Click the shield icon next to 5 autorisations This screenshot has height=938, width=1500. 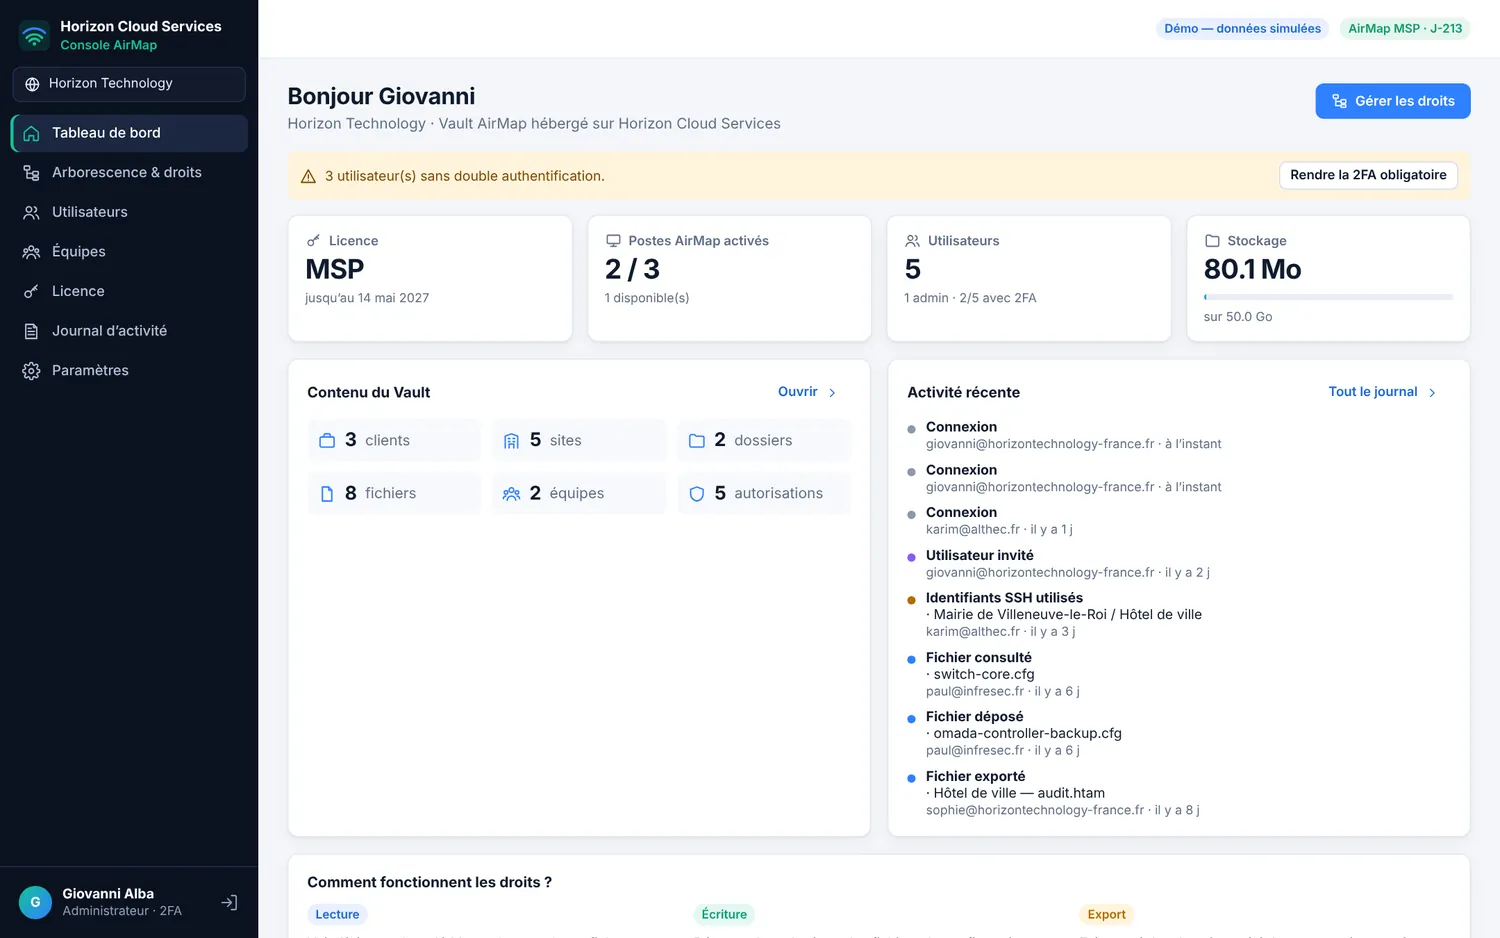coord(697,494)
